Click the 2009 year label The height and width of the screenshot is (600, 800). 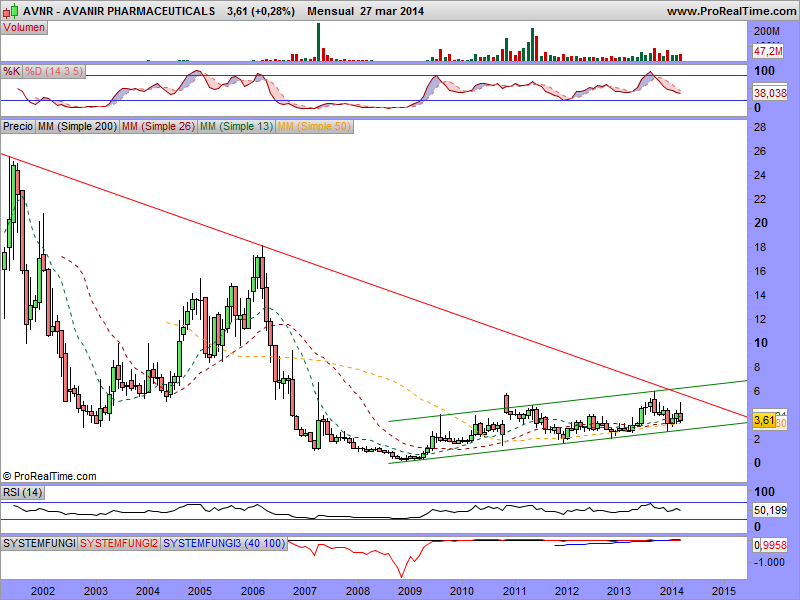point(410,591)
